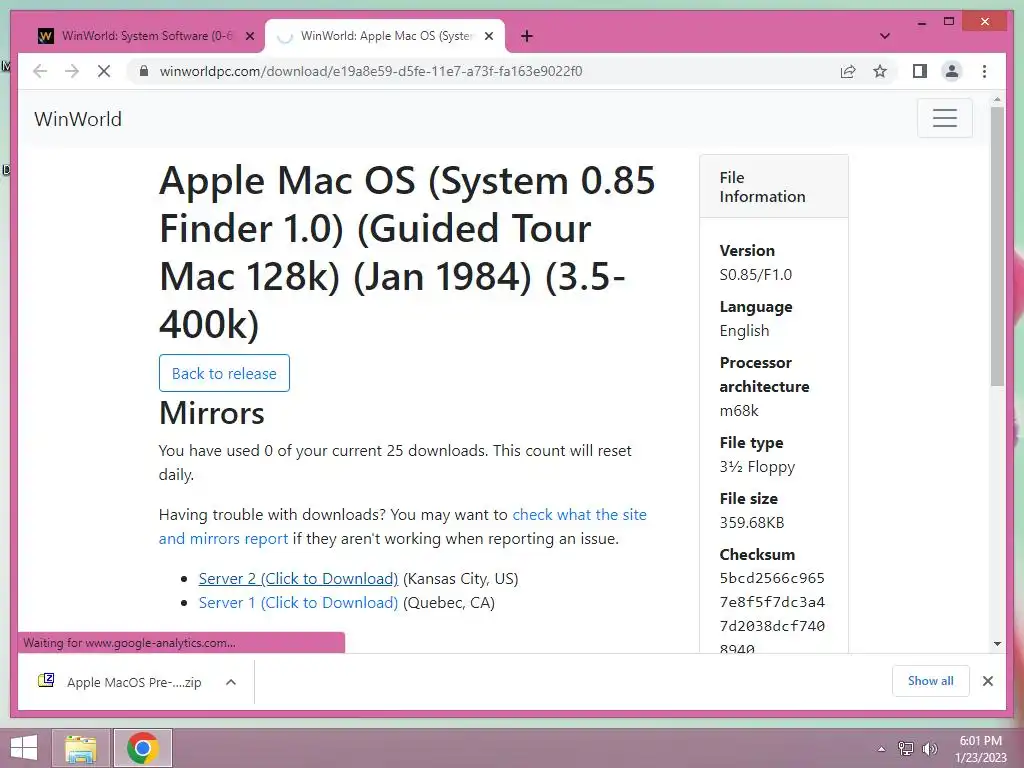Screen dimensions: 1024x768
Task: View site security lock info
Action: coord(144,71)
